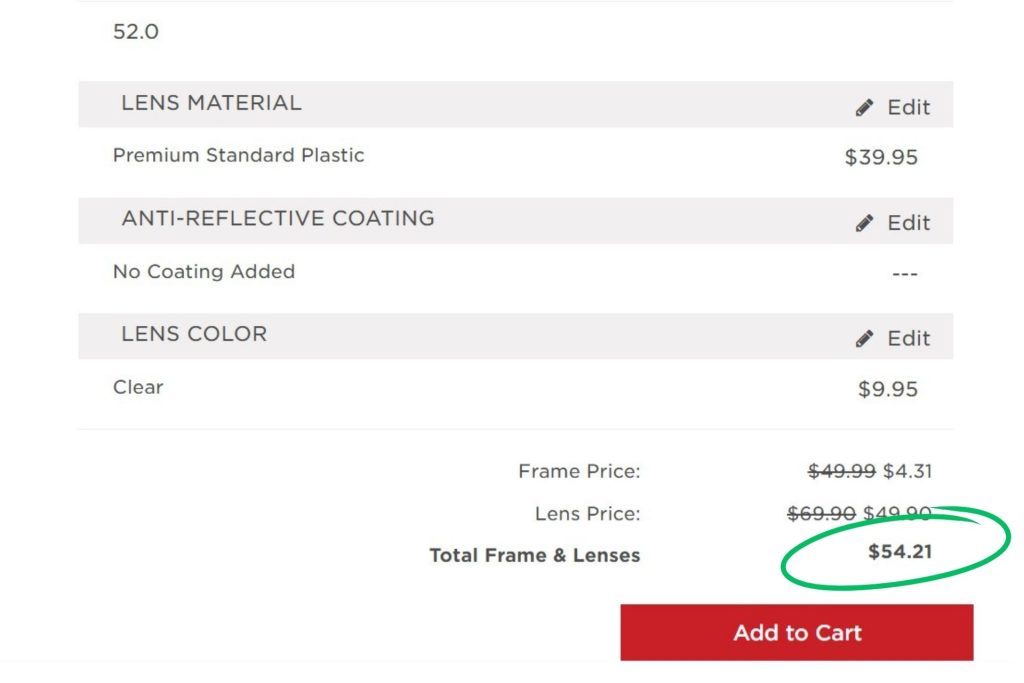Image resolution: width=1024 pixels, height=683 pixels.
Task: Select the LENS COLOR section header
Action: point(194,335)
